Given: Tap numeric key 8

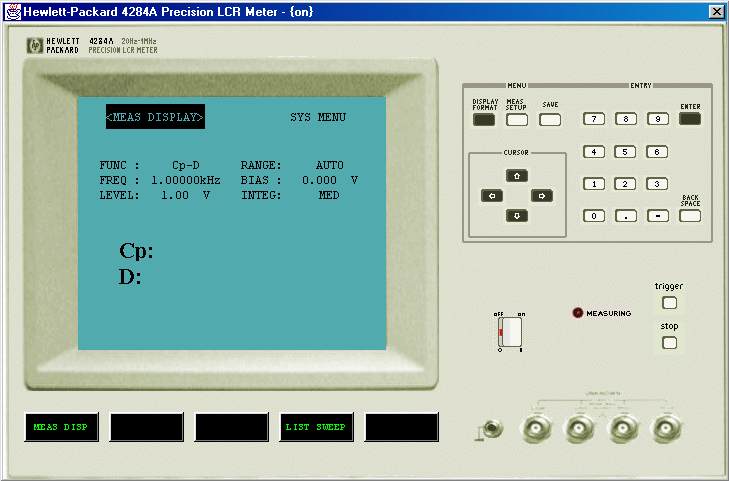Looking at the screenshot, I should [x=626, y=119].
